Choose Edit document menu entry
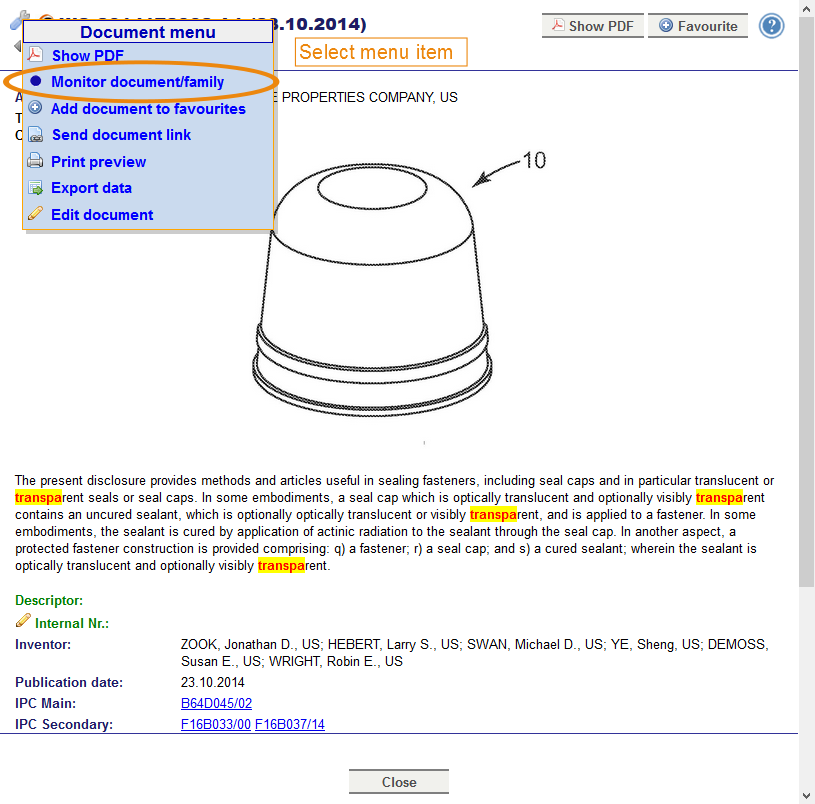This screenshot has width=815, height=804. (102, 215)
